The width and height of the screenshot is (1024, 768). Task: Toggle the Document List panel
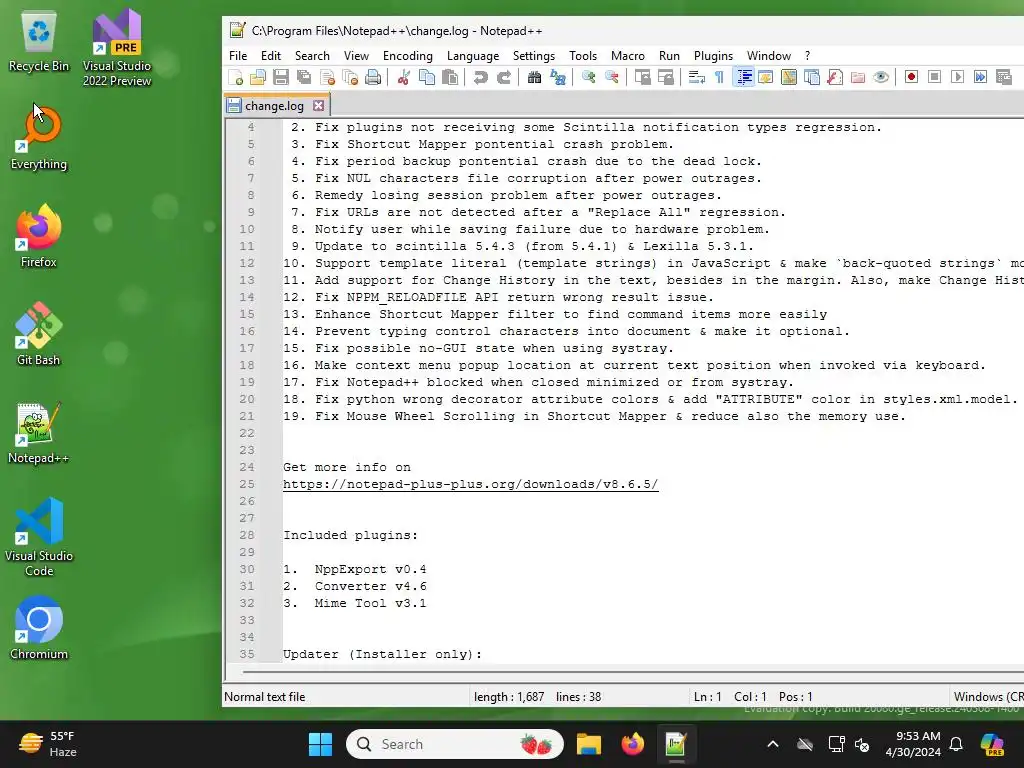click(812, 78)
